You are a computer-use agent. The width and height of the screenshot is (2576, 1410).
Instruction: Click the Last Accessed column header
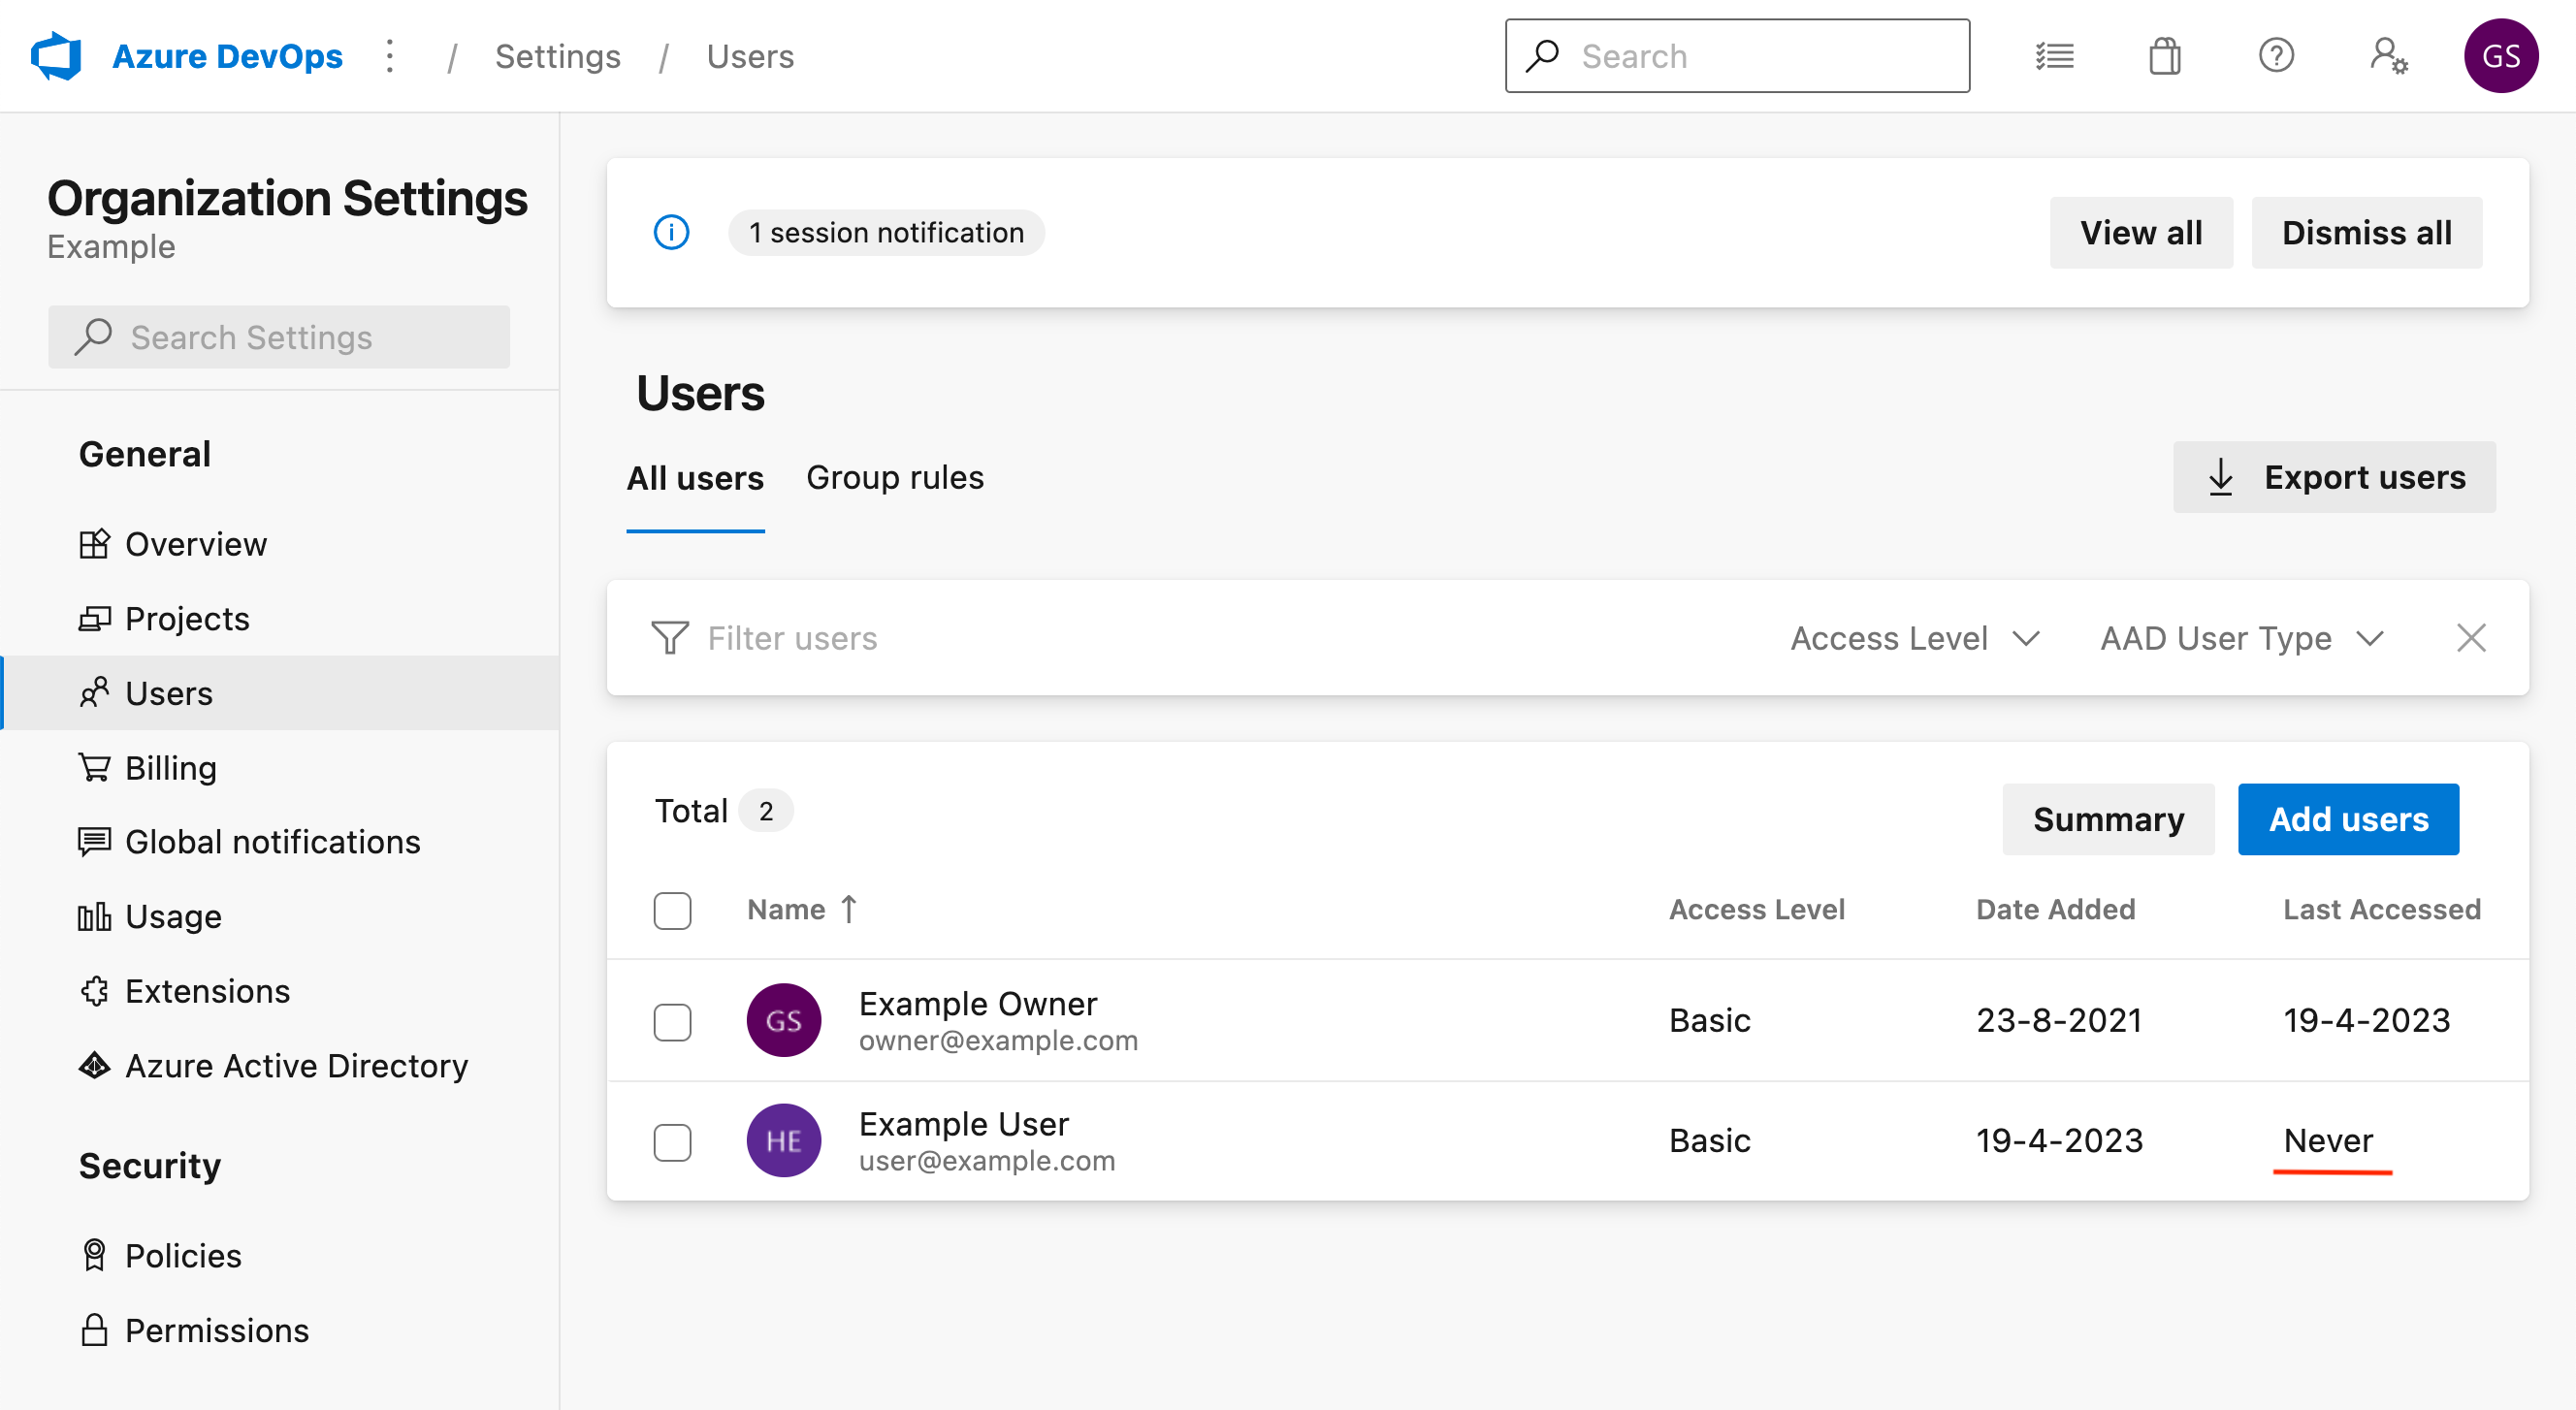tap(2382, 909)
